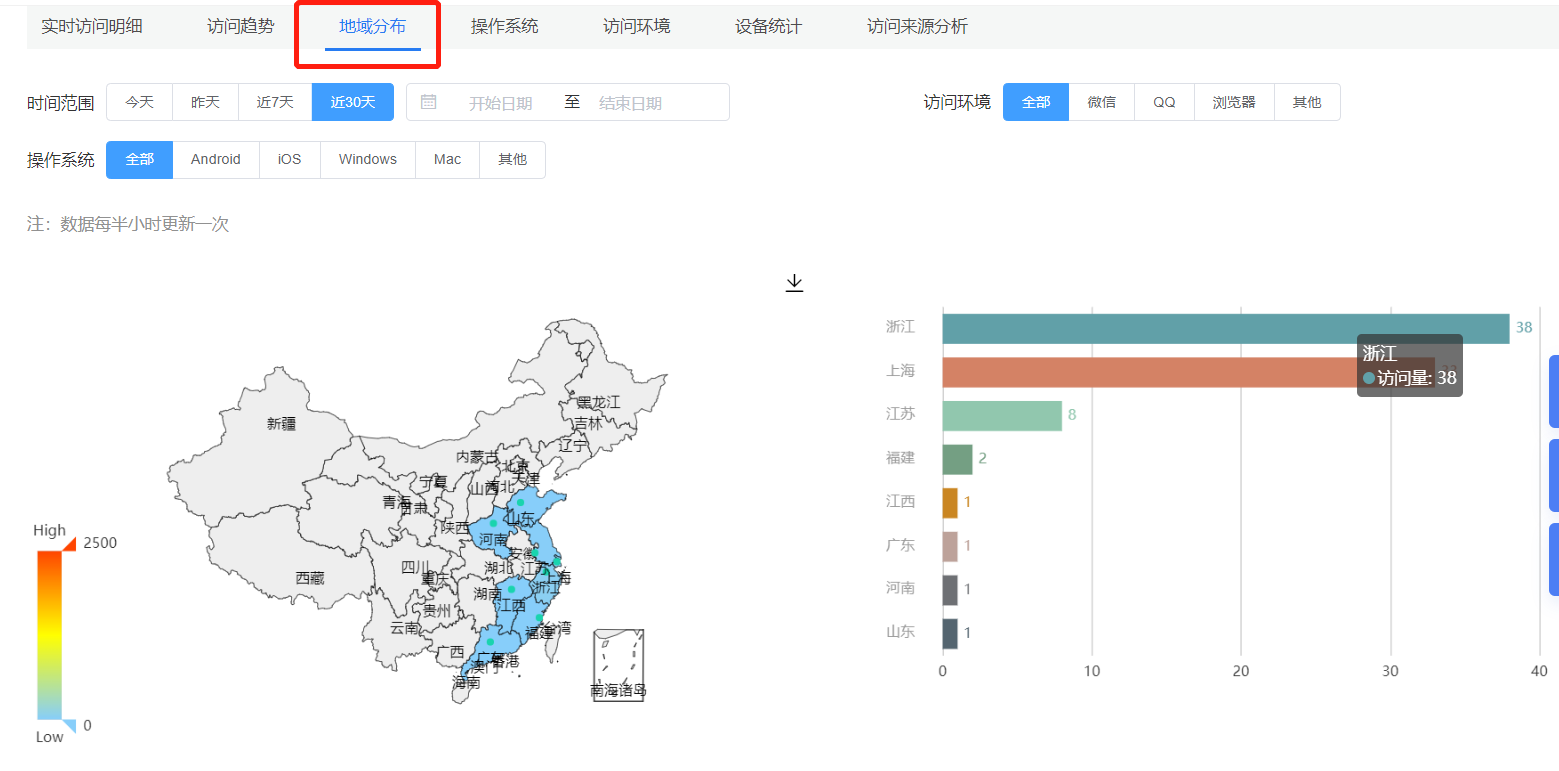Filter access environment by 微信
1559x771 pixels.
[1101, 102]
